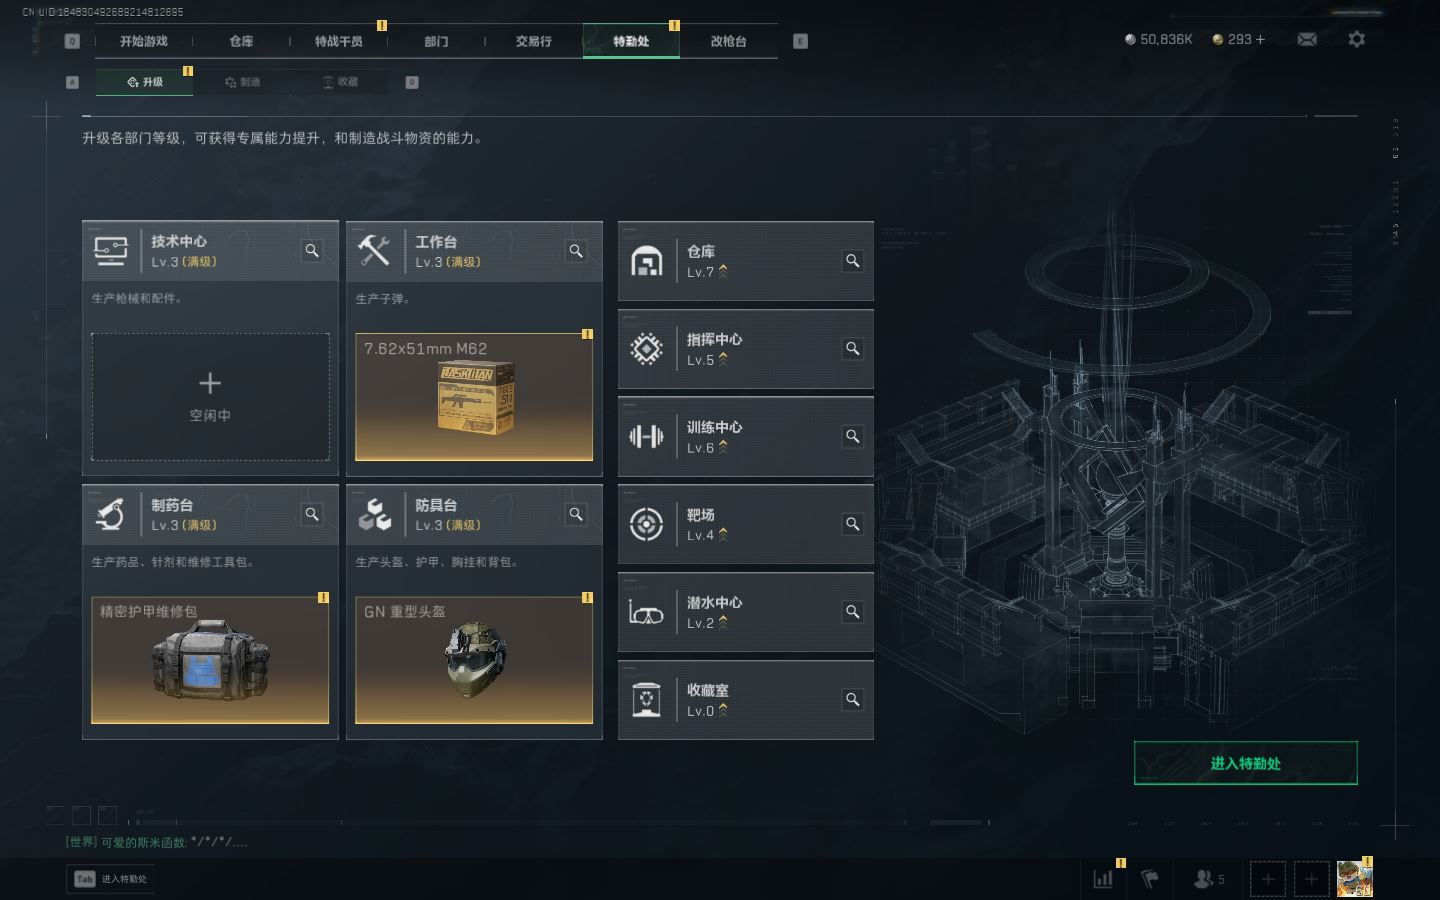Switch to the 交易行 top tab

[534, 41]
